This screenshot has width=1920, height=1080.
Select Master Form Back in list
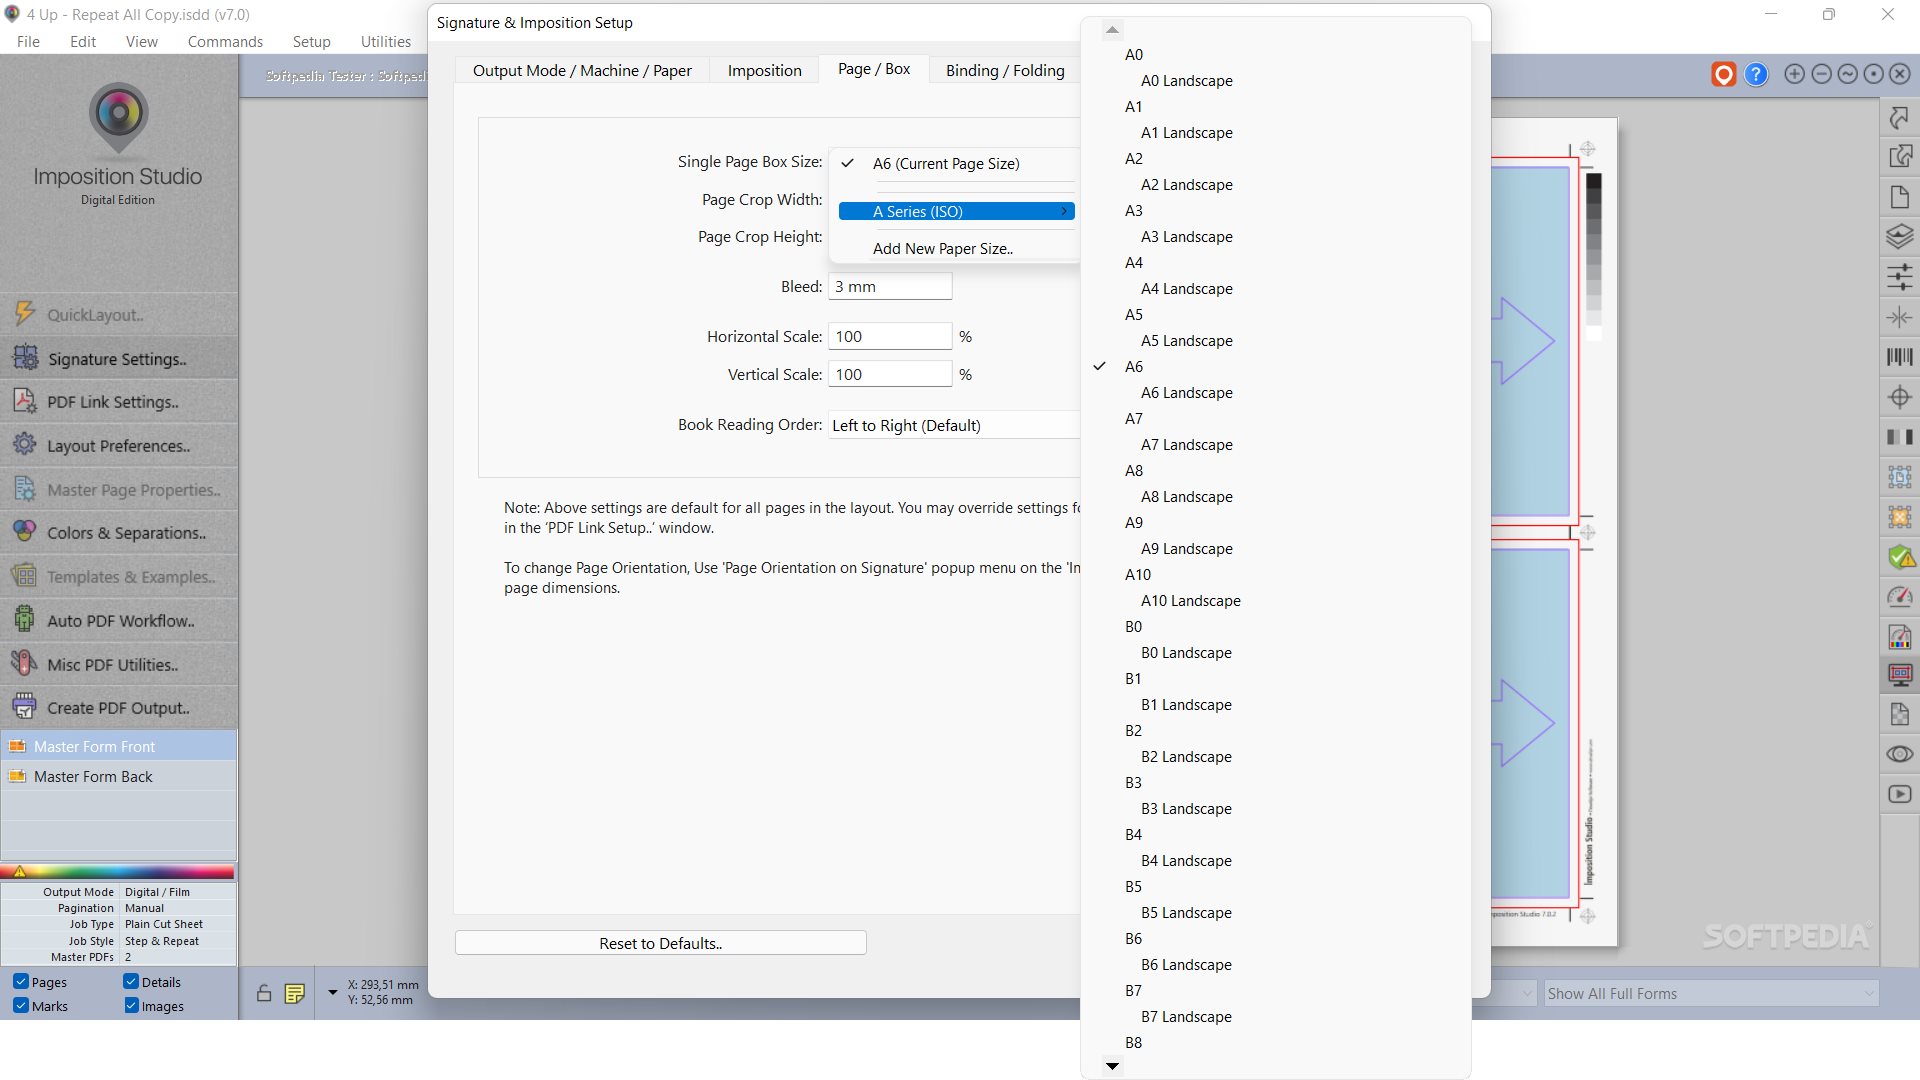(119, 777)
